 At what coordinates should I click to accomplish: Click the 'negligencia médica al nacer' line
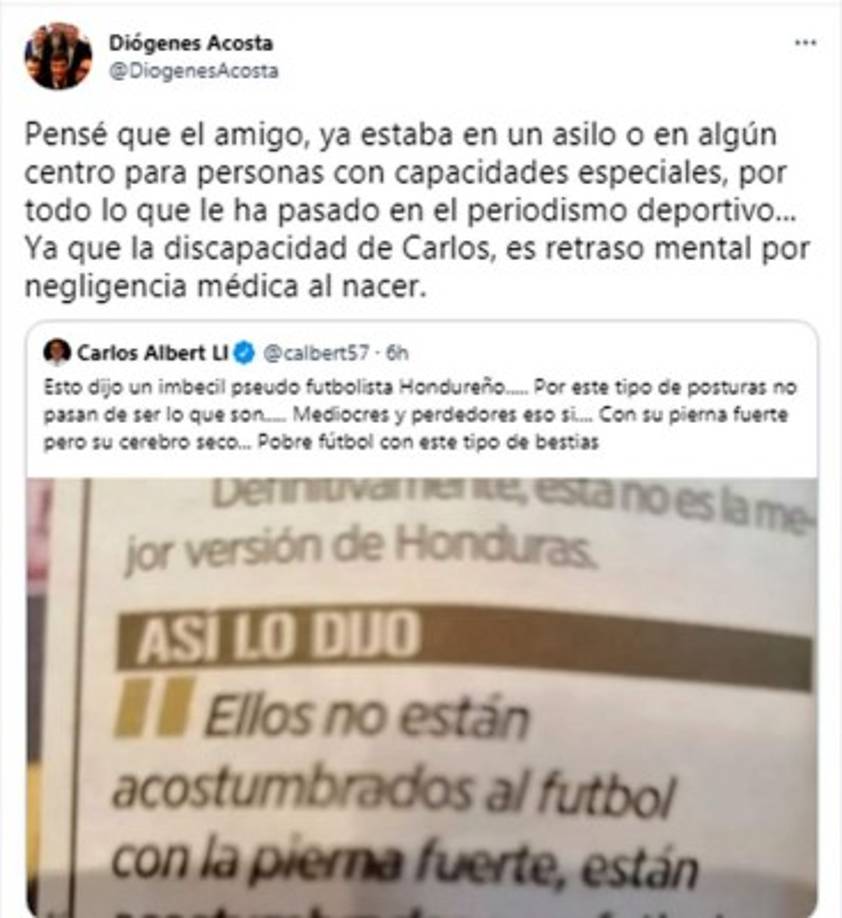click(225, 286)
